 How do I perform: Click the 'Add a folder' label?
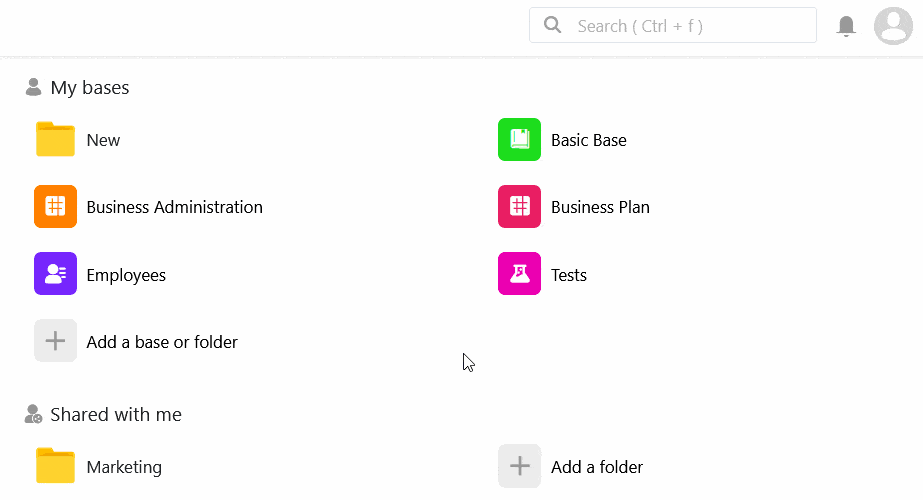pyautogui.click(x=596, y=467)
